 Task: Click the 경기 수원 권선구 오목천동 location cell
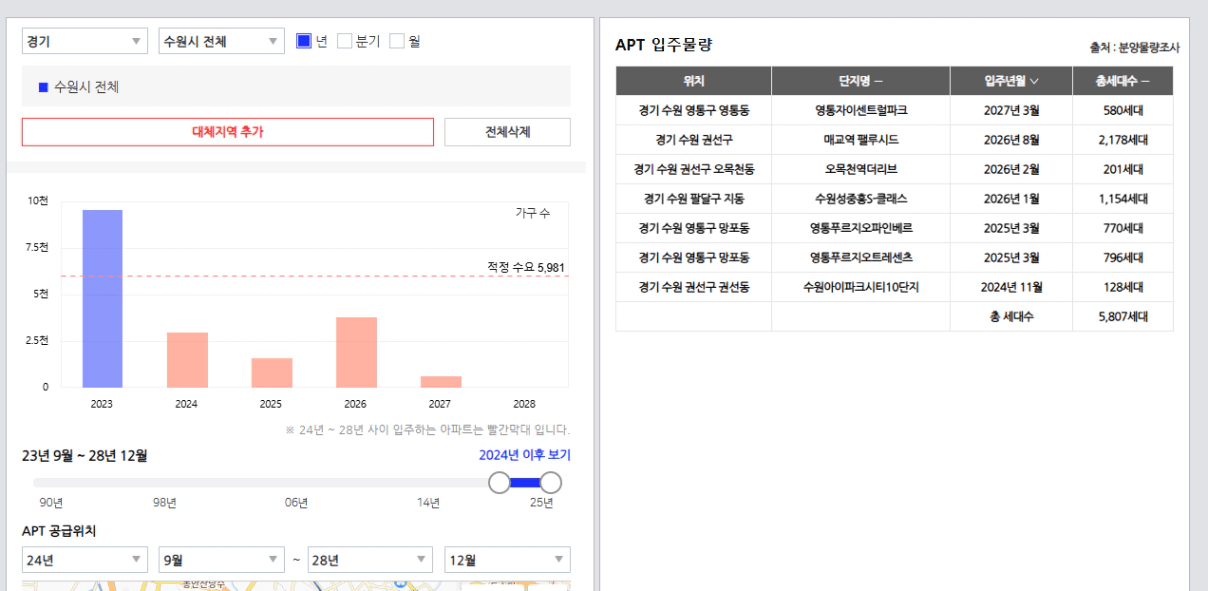(694, 169)
